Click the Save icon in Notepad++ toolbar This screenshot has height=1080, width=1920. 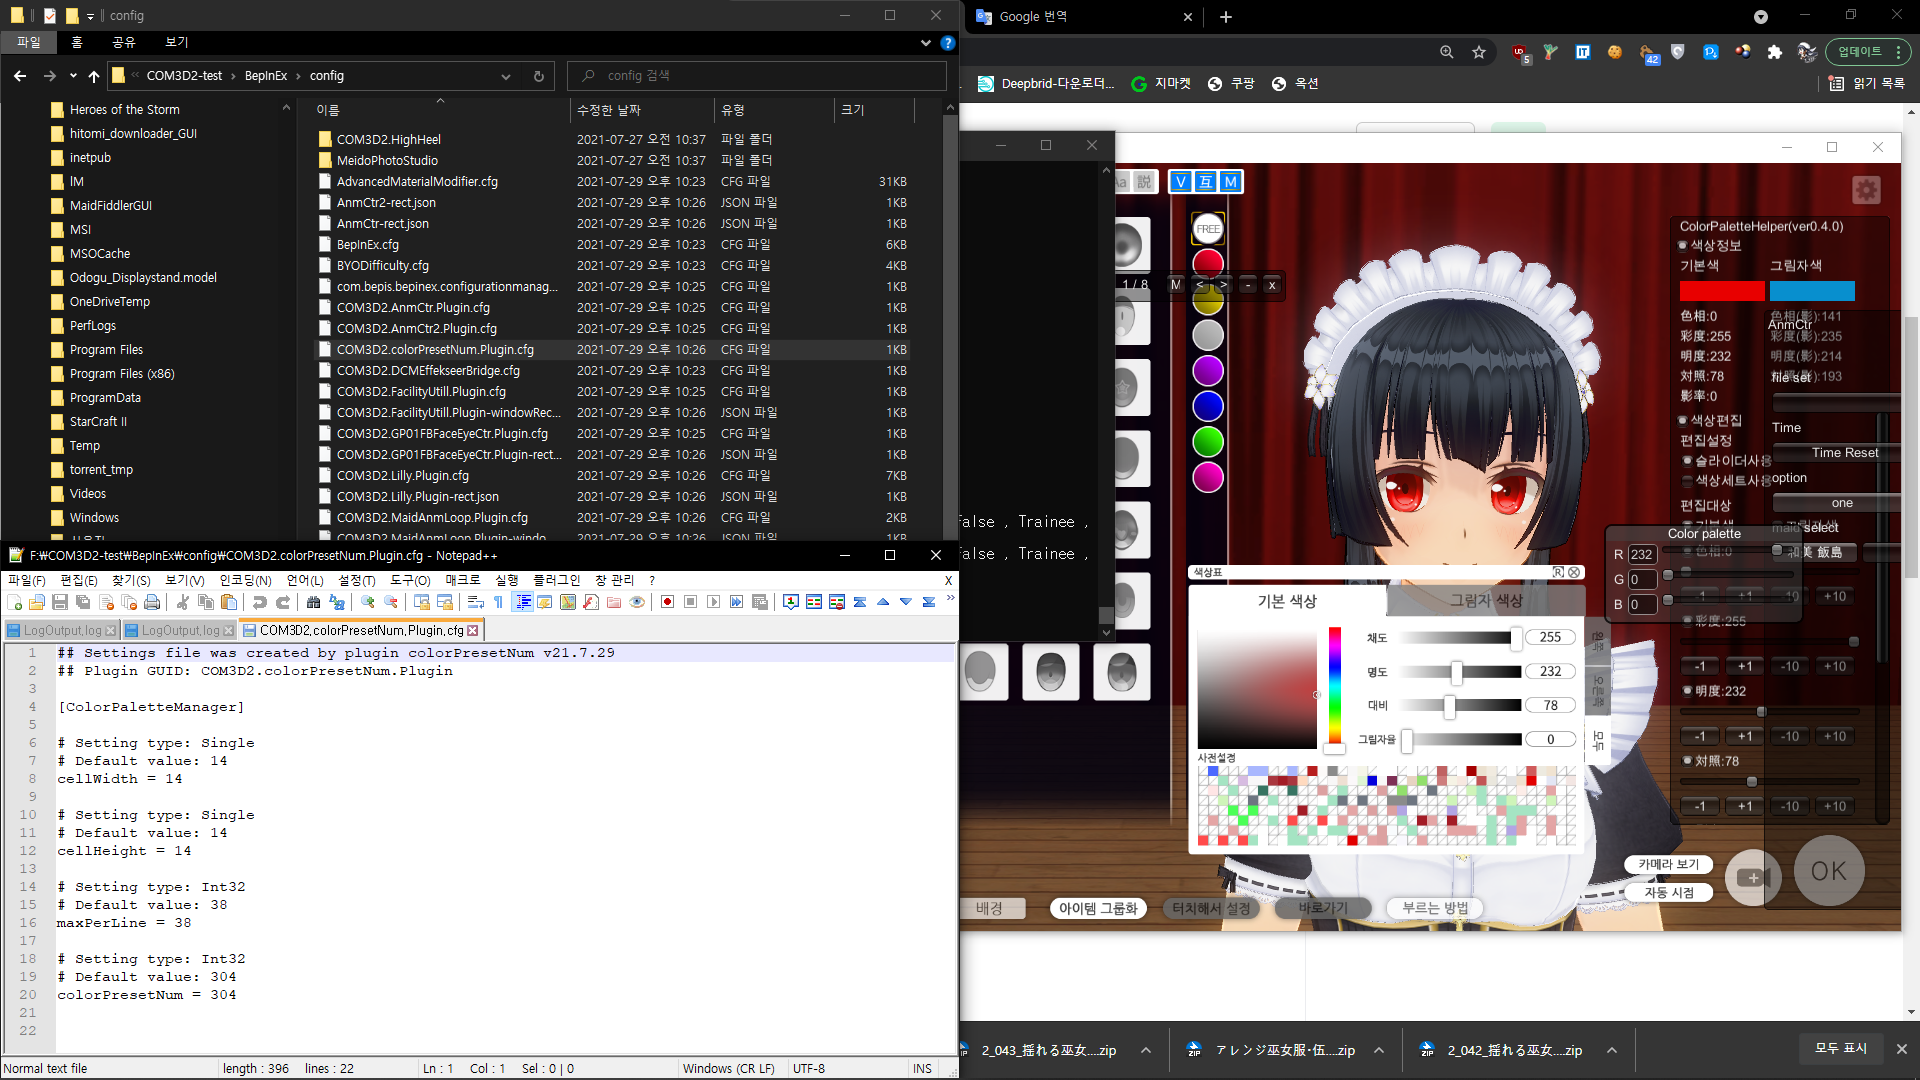[60, 602]
